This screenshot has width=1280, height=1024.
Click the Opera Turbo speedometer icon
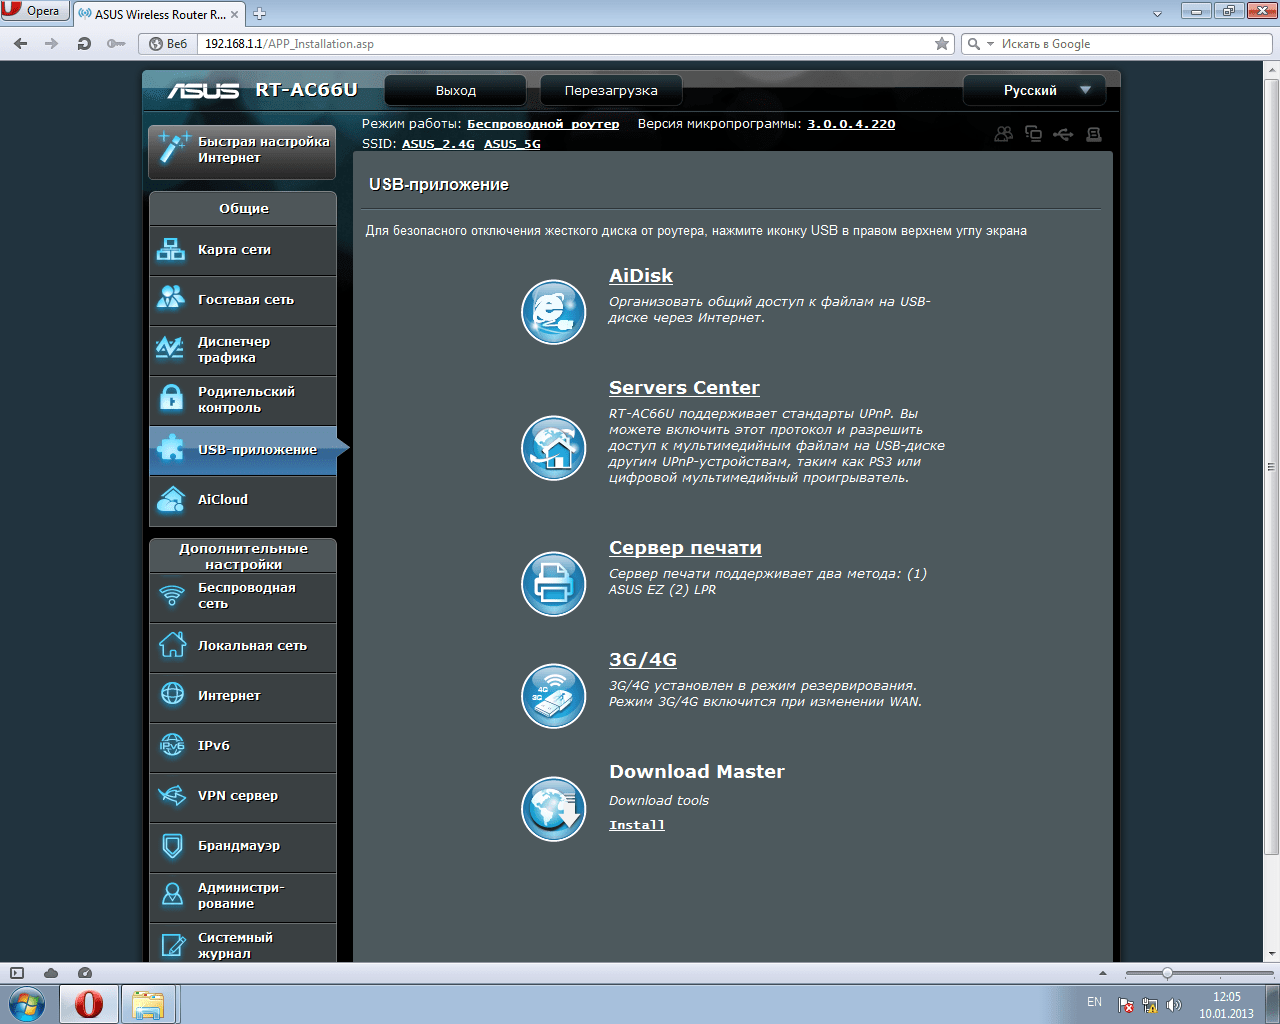click(85, 973)
